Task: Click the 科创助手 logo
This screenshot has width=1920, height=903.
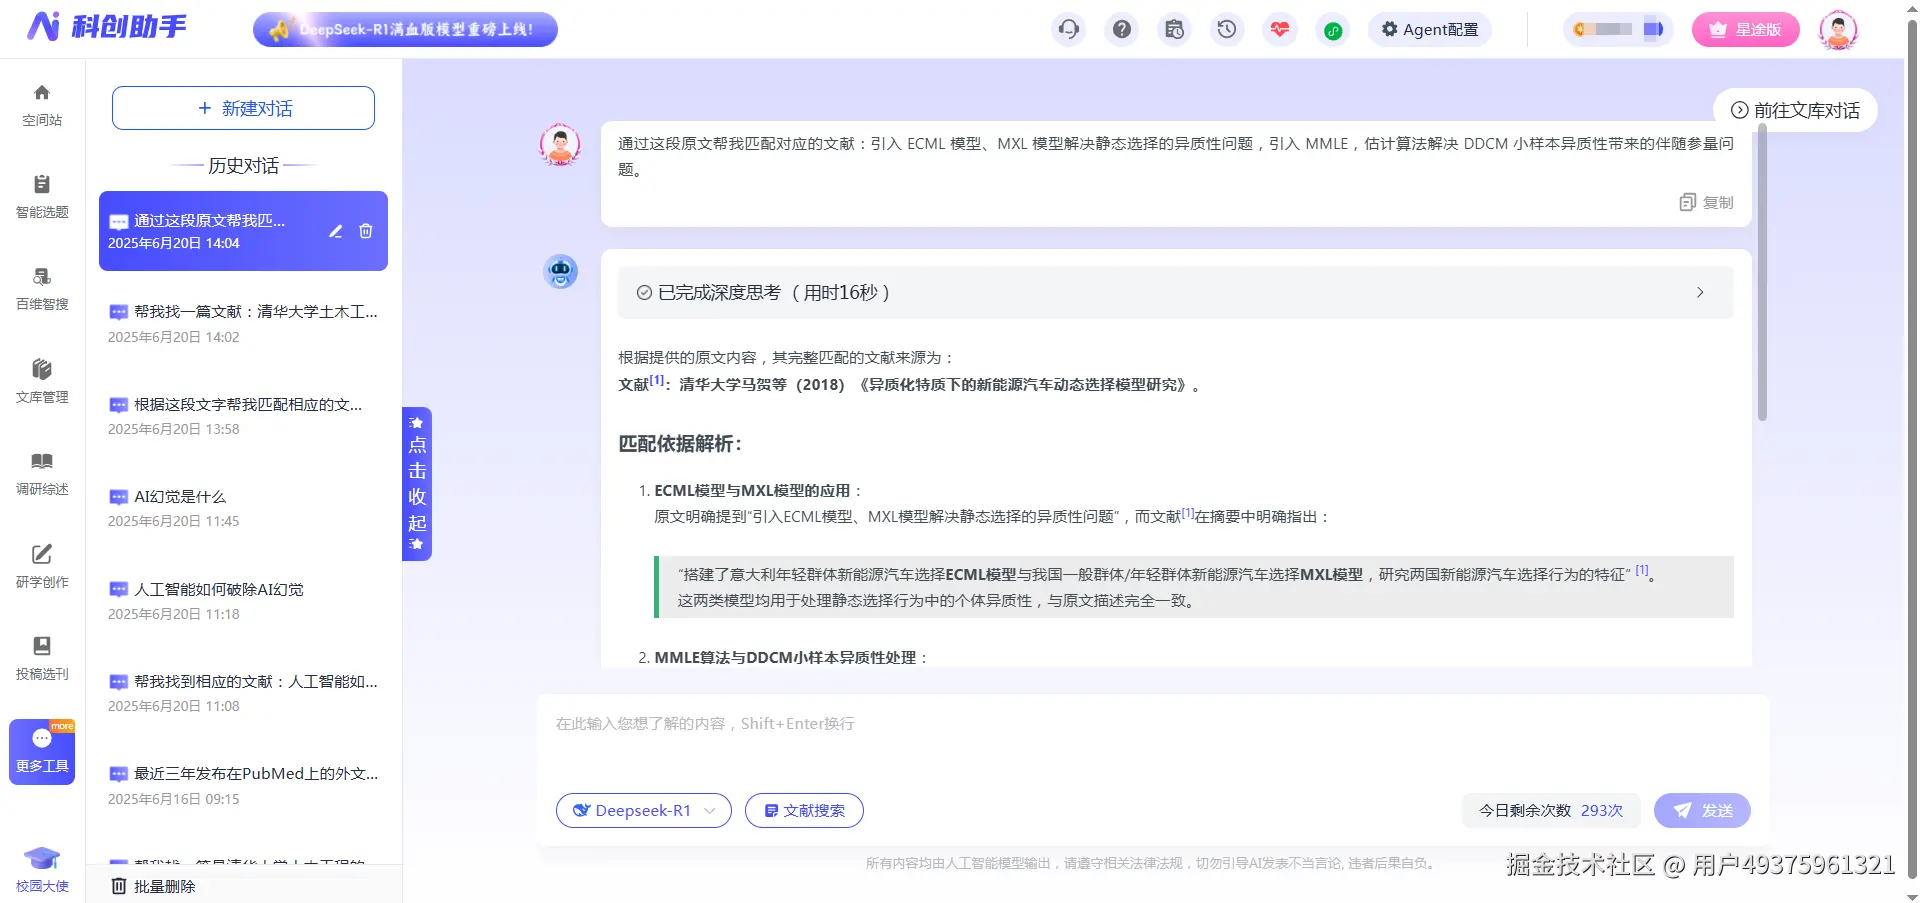Action: [107, 27]
